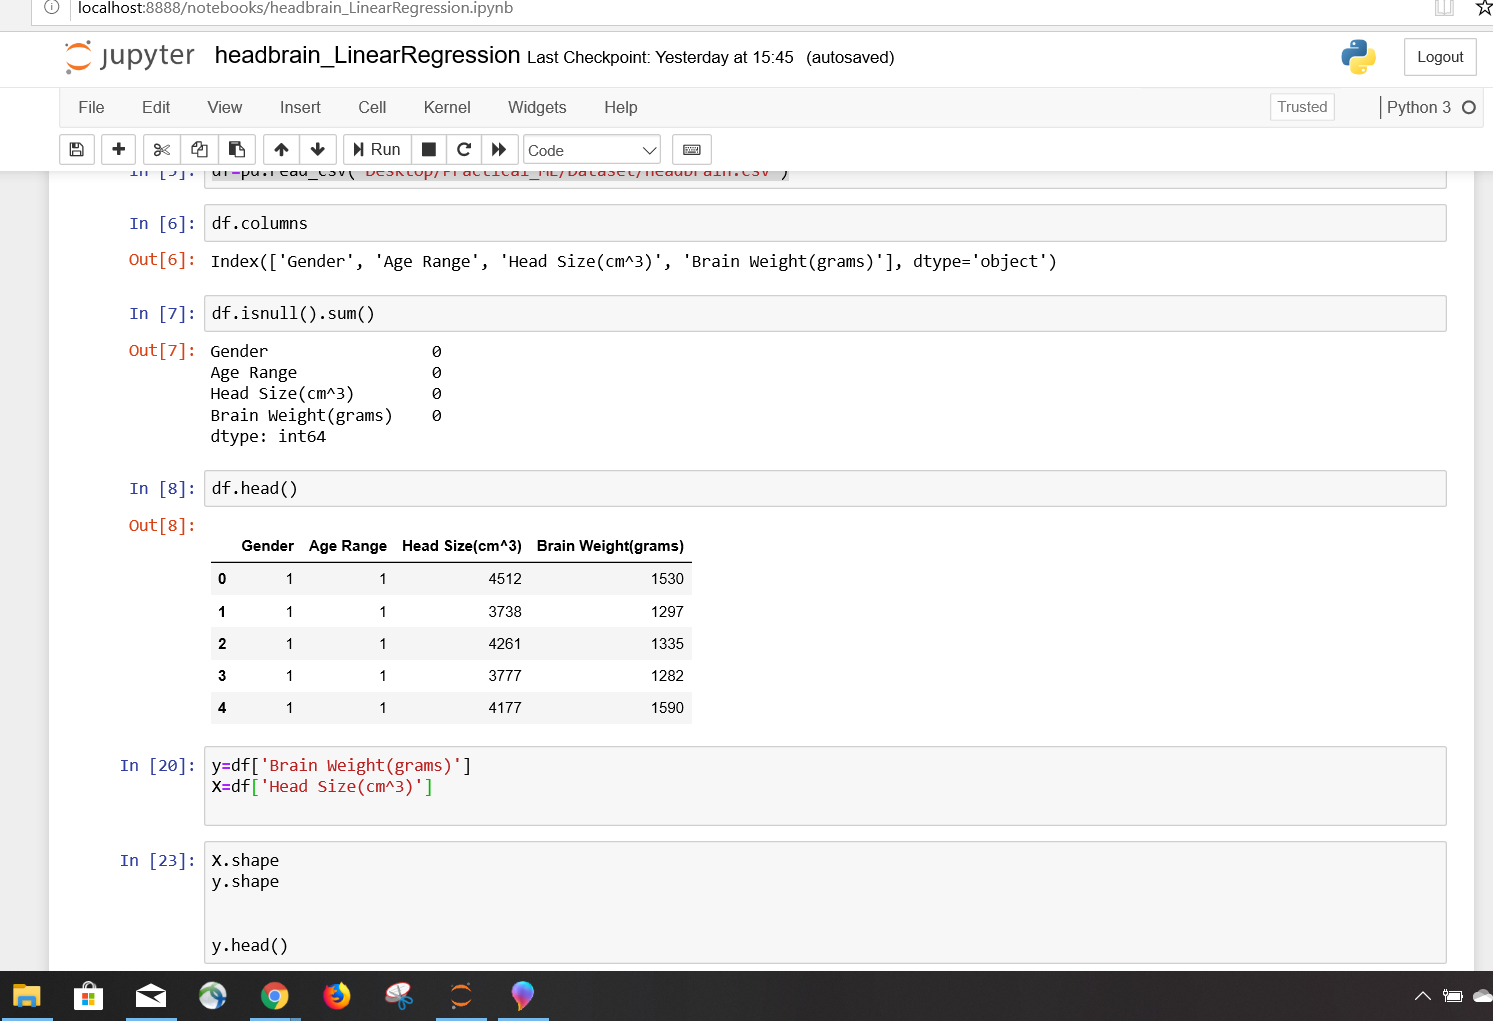Image resolution: width=1493 pixels, height=1021 pixels.
Task: Click into the df.head() code cell
Action: (824, 489)
